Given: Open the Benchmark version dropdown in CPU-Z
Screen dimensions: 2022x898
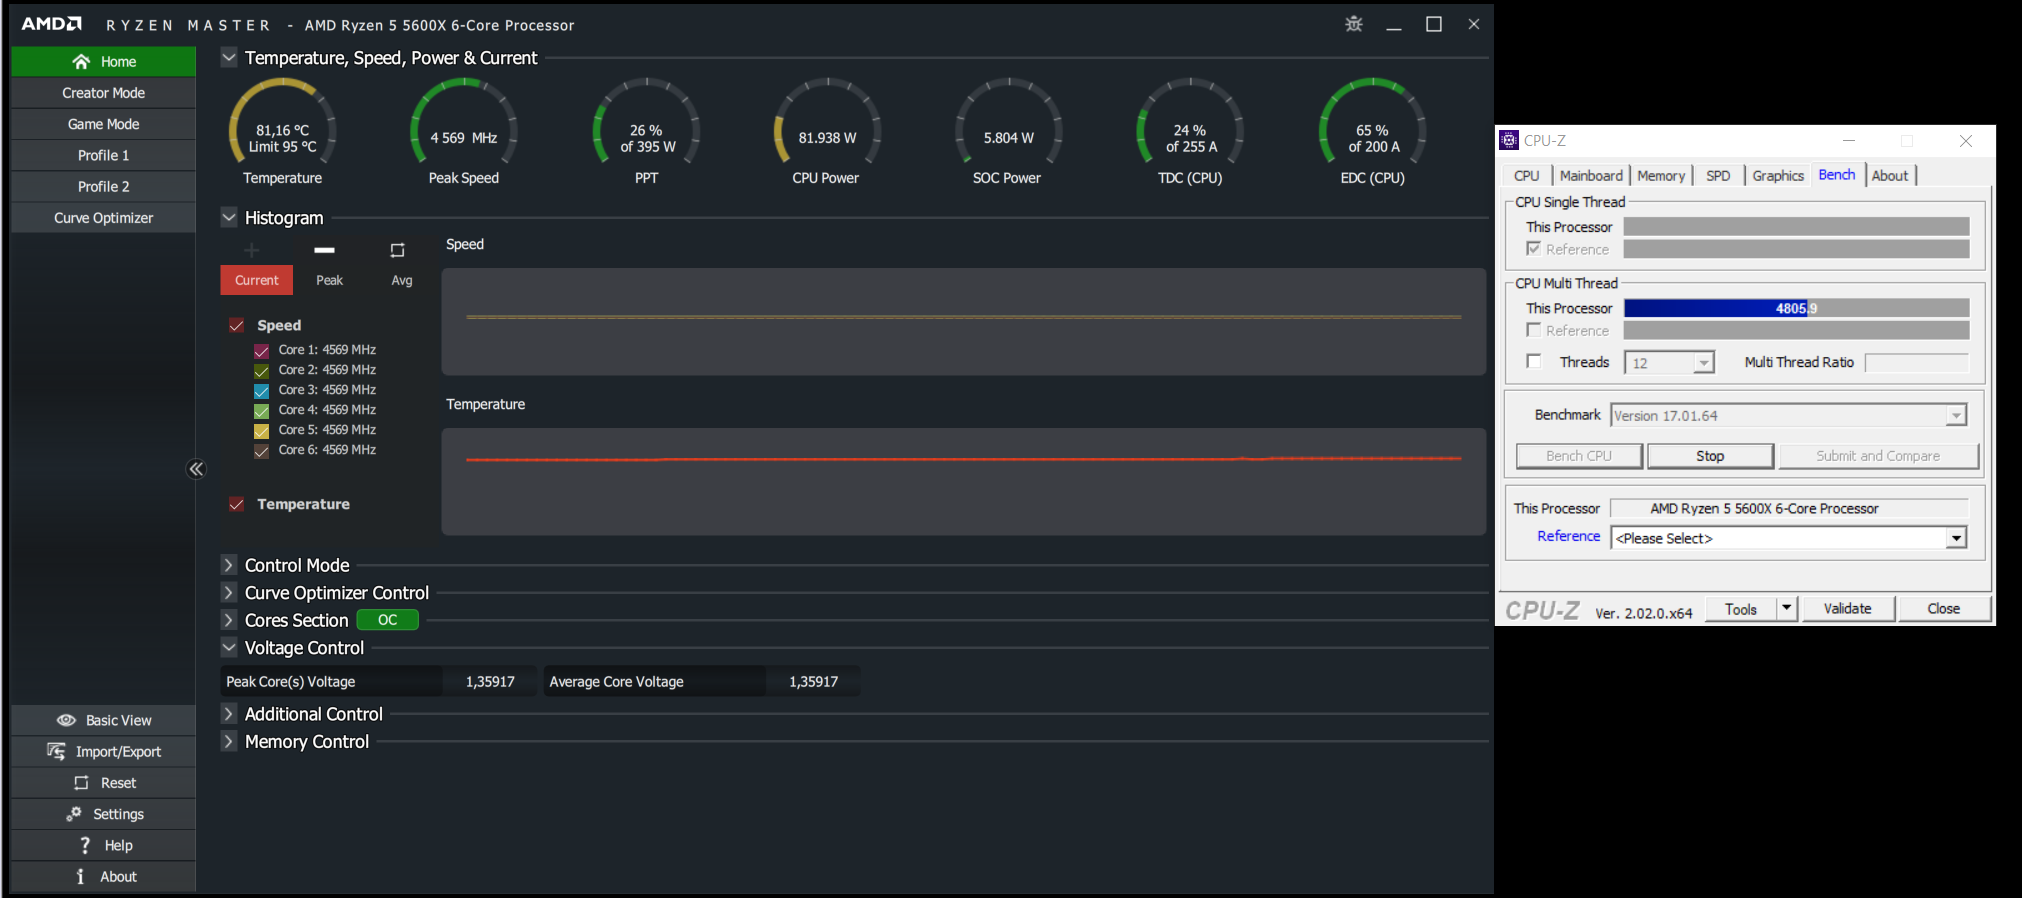Looking at the screenshot, I should pyautogui.click(x=1956, y=415).
